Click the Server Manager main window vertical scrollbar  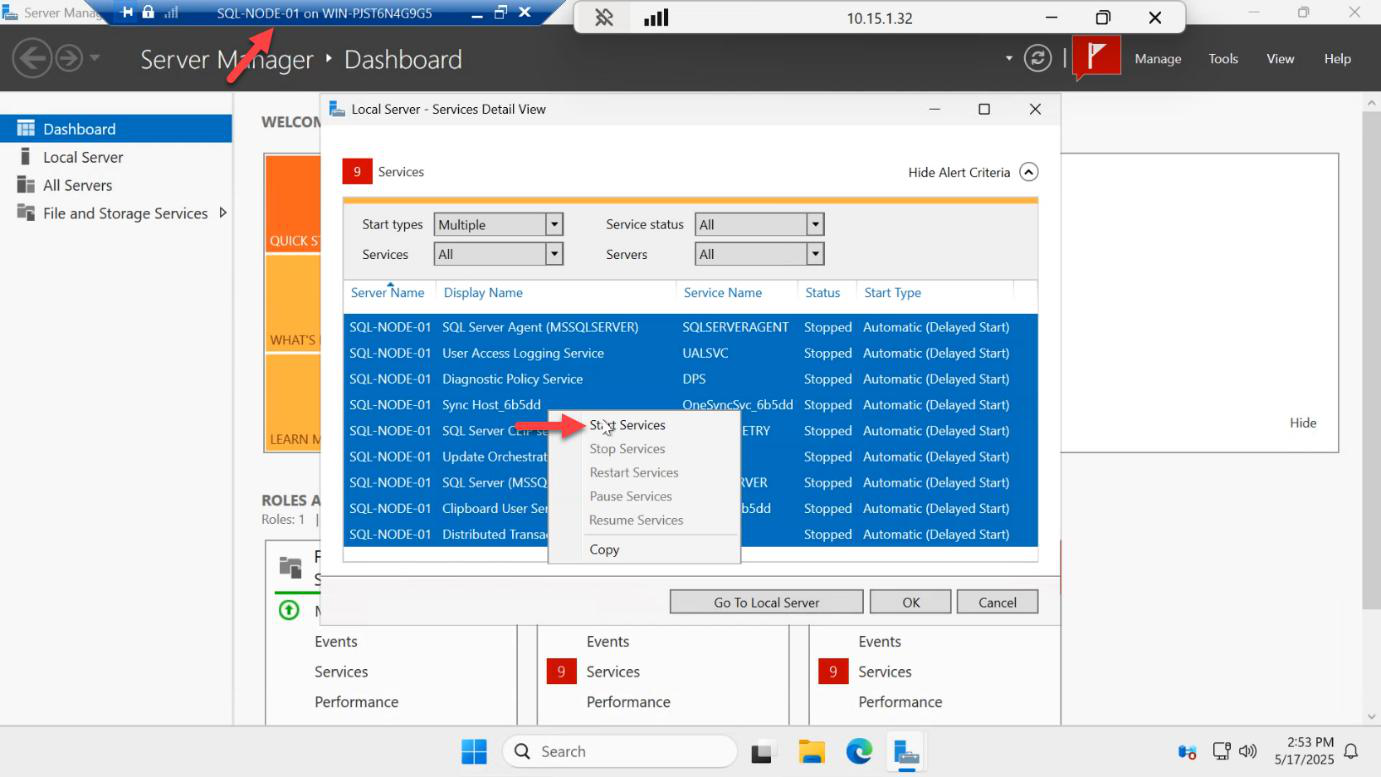point(1371,360)
